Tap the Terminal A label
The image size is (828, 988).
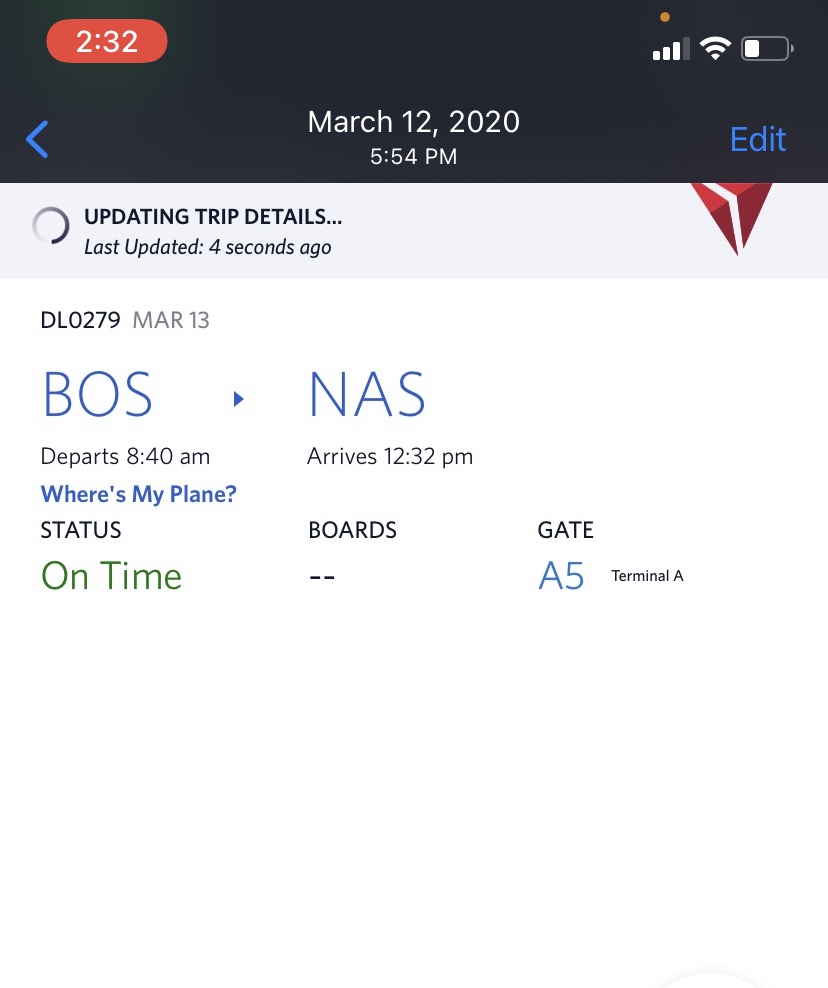click(x=647, y=576)
